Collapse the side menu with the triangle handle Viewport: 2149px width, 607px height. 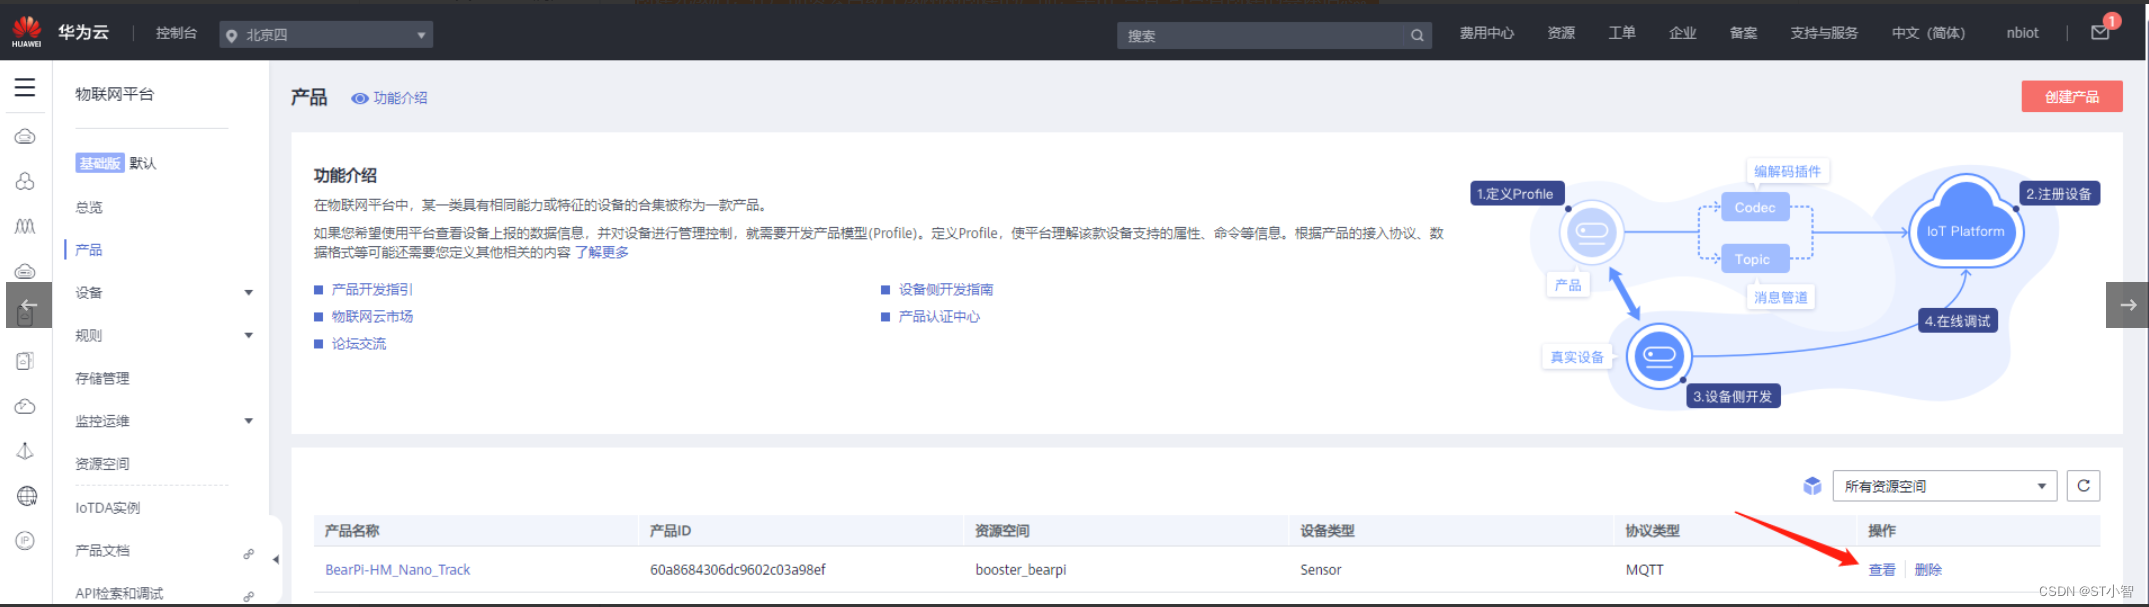click(275, 560)
